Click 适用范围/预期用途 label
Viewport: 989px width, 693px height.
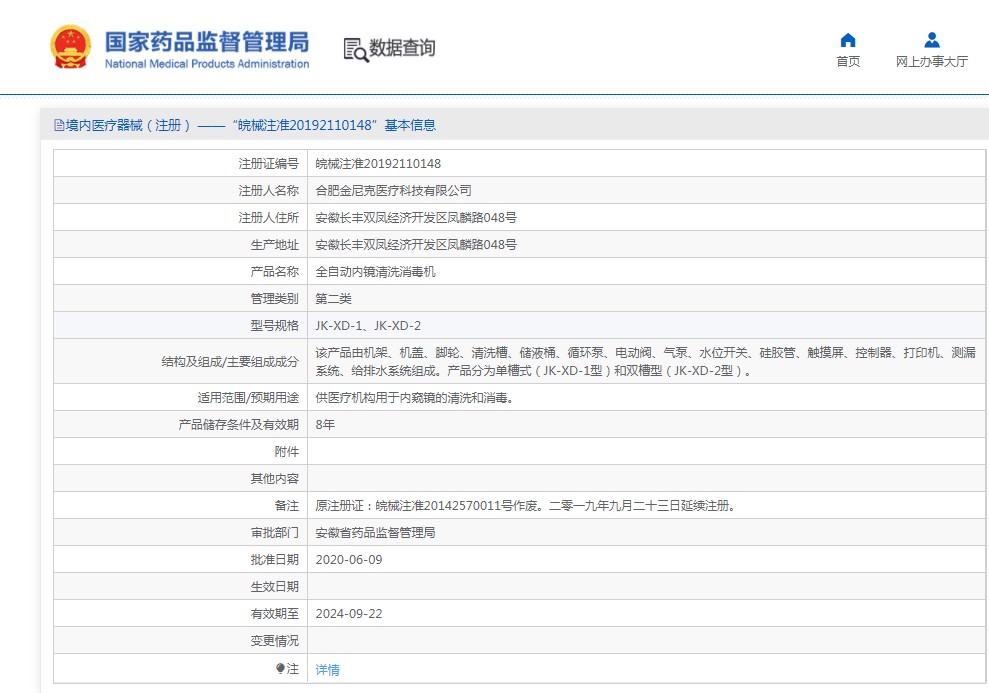point(248,398)
